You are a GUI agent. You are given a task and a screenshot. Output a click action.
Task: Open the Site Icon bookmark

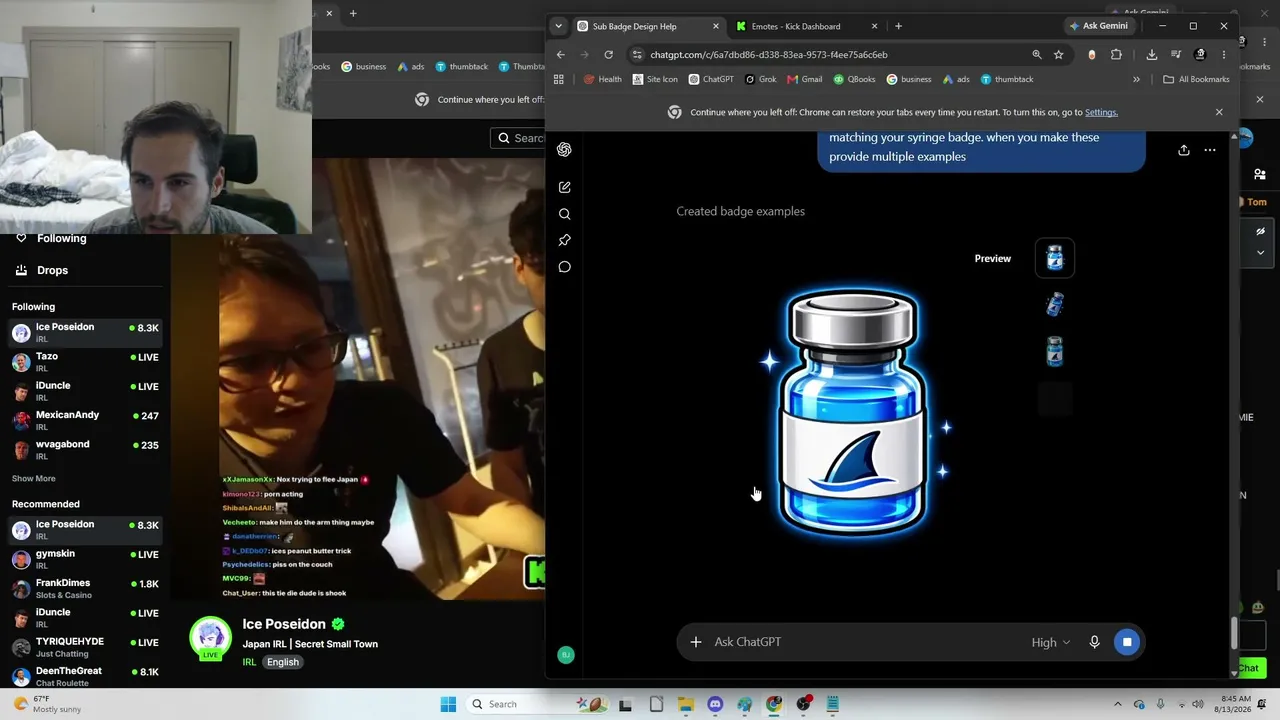pos(654,79)
